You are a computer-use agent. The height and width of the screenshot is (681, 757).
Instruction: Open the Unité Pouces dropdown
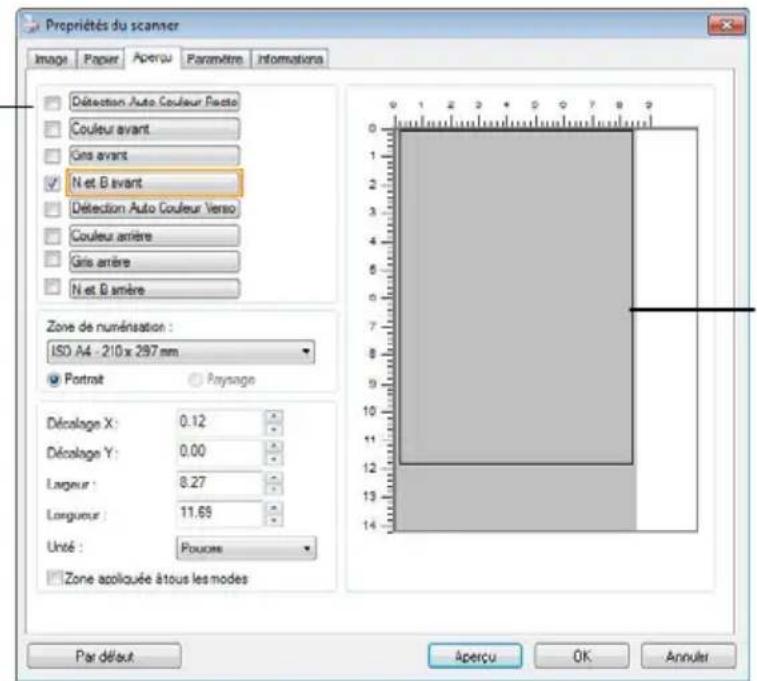click(246, 548)
